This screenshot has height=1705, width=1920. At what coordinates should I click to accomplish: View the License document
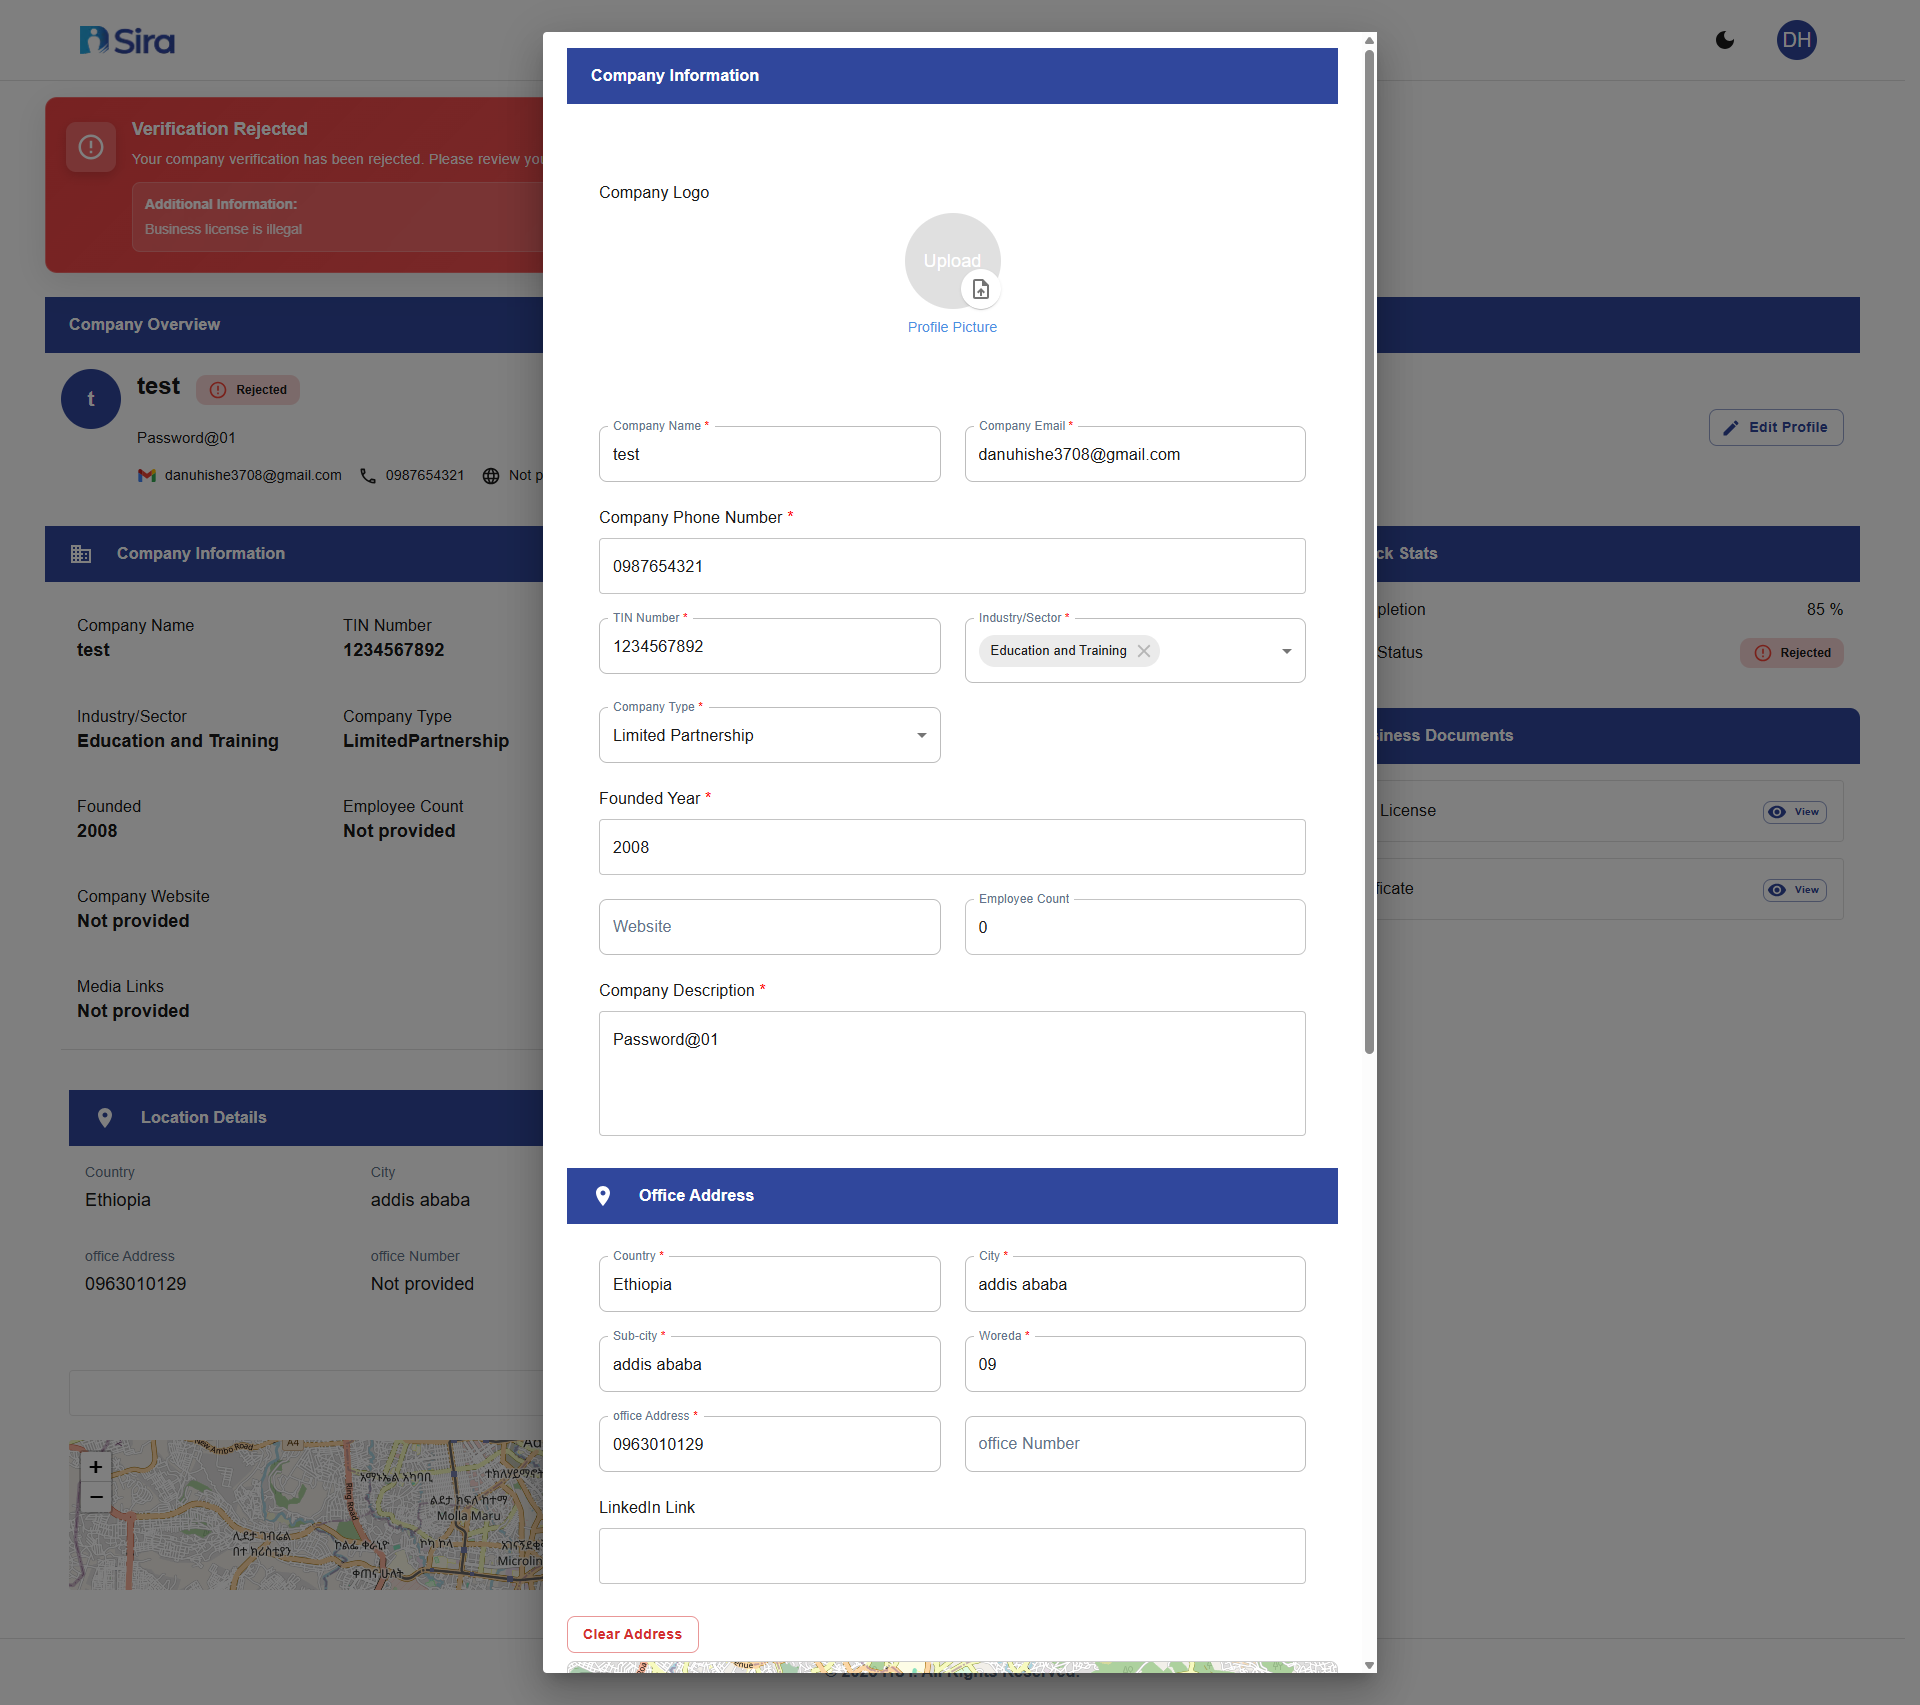[x=1793, y=811]
